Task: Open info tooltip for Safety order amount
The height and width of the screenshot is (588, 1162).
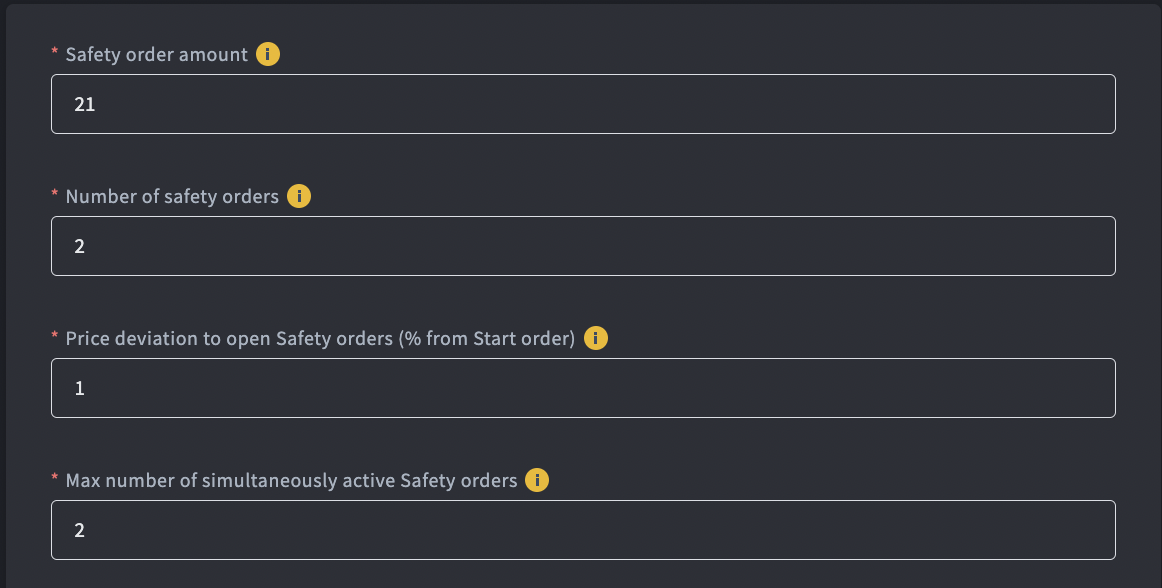Action: (x=268, y=54)
